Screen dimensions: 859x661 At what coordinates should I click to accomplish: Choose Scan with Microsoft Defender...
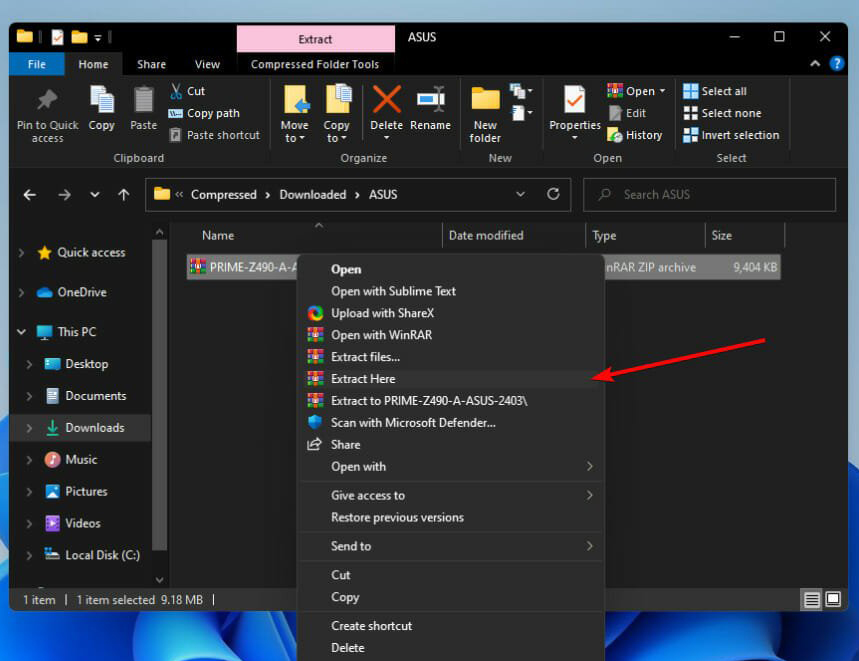(x=450, y=423)
